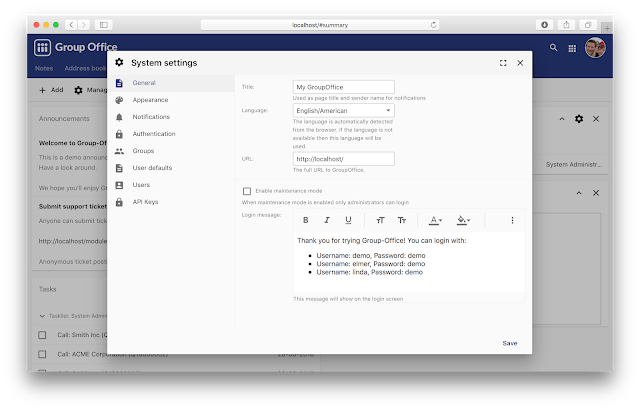Close the first right-side portlet
This screenshot has width=640, height=410.
(596, 119)
